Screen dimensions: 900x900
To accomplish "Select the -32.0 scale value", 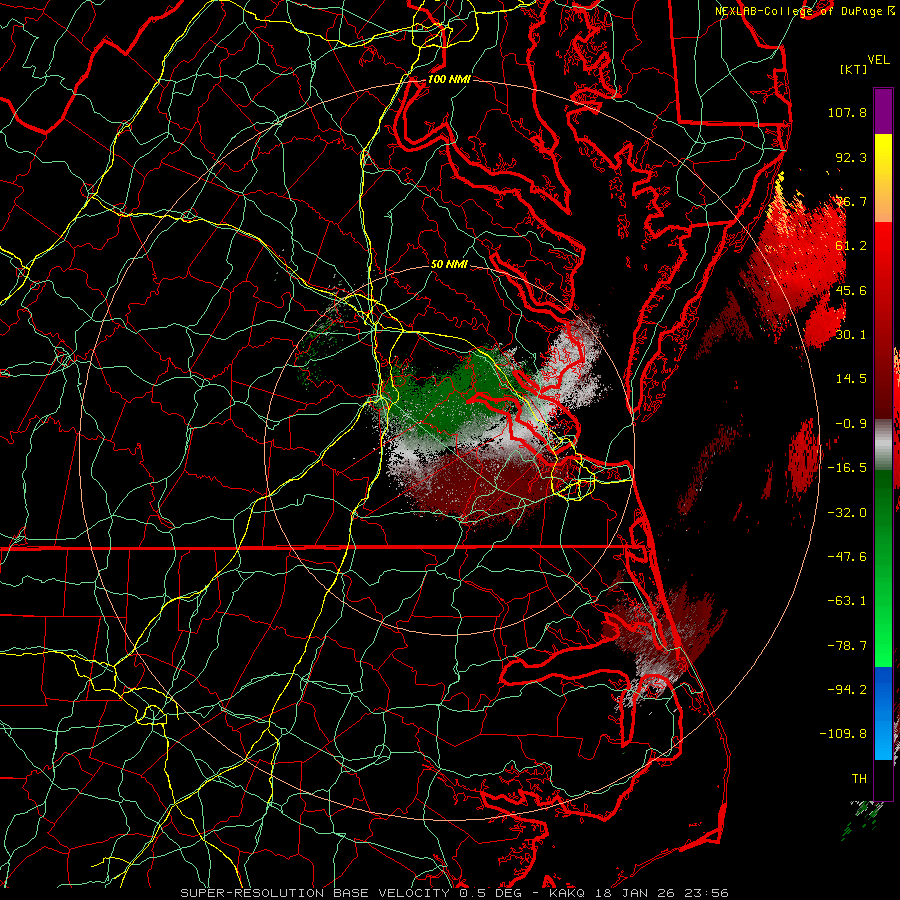I will 847,513.
